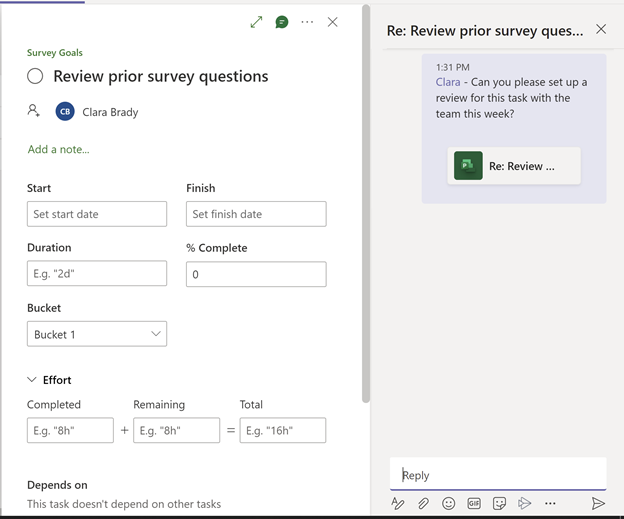Open more reply options ellipsis

pos(550,503)
